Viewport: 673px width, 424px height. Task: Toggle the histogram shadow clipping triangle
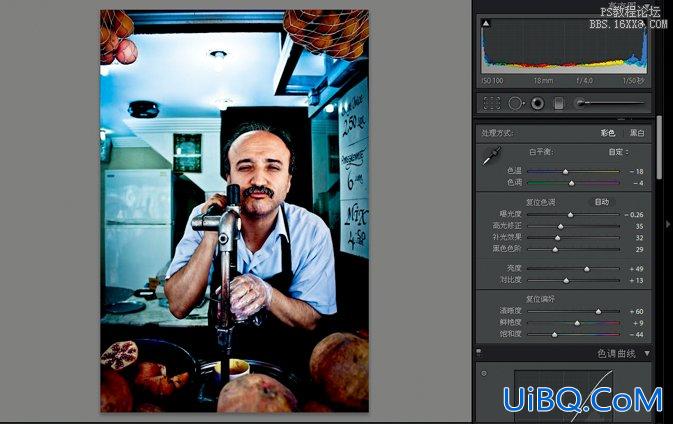[486, 23]
